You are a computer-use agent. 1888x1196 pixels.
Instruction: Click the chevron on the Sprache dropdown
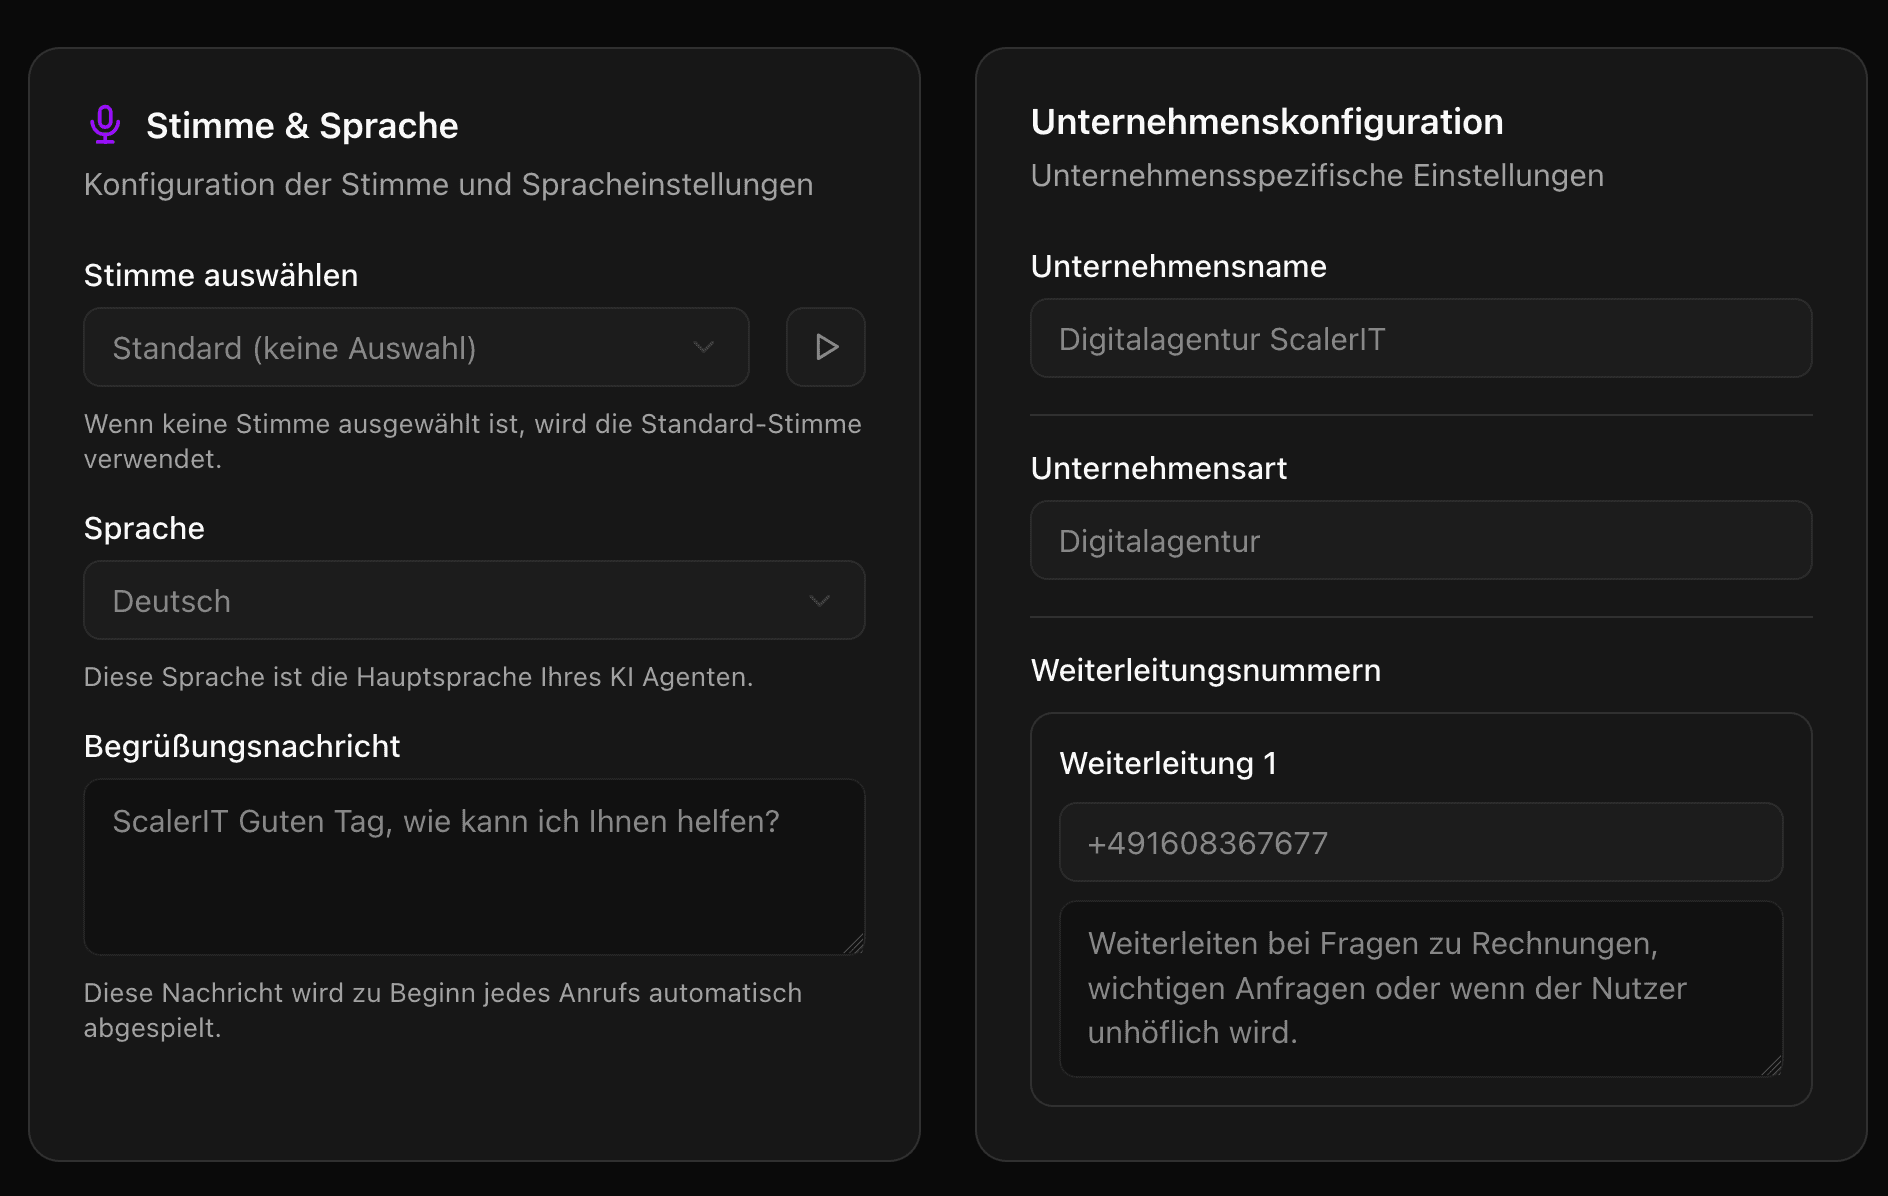coord(820,600)
